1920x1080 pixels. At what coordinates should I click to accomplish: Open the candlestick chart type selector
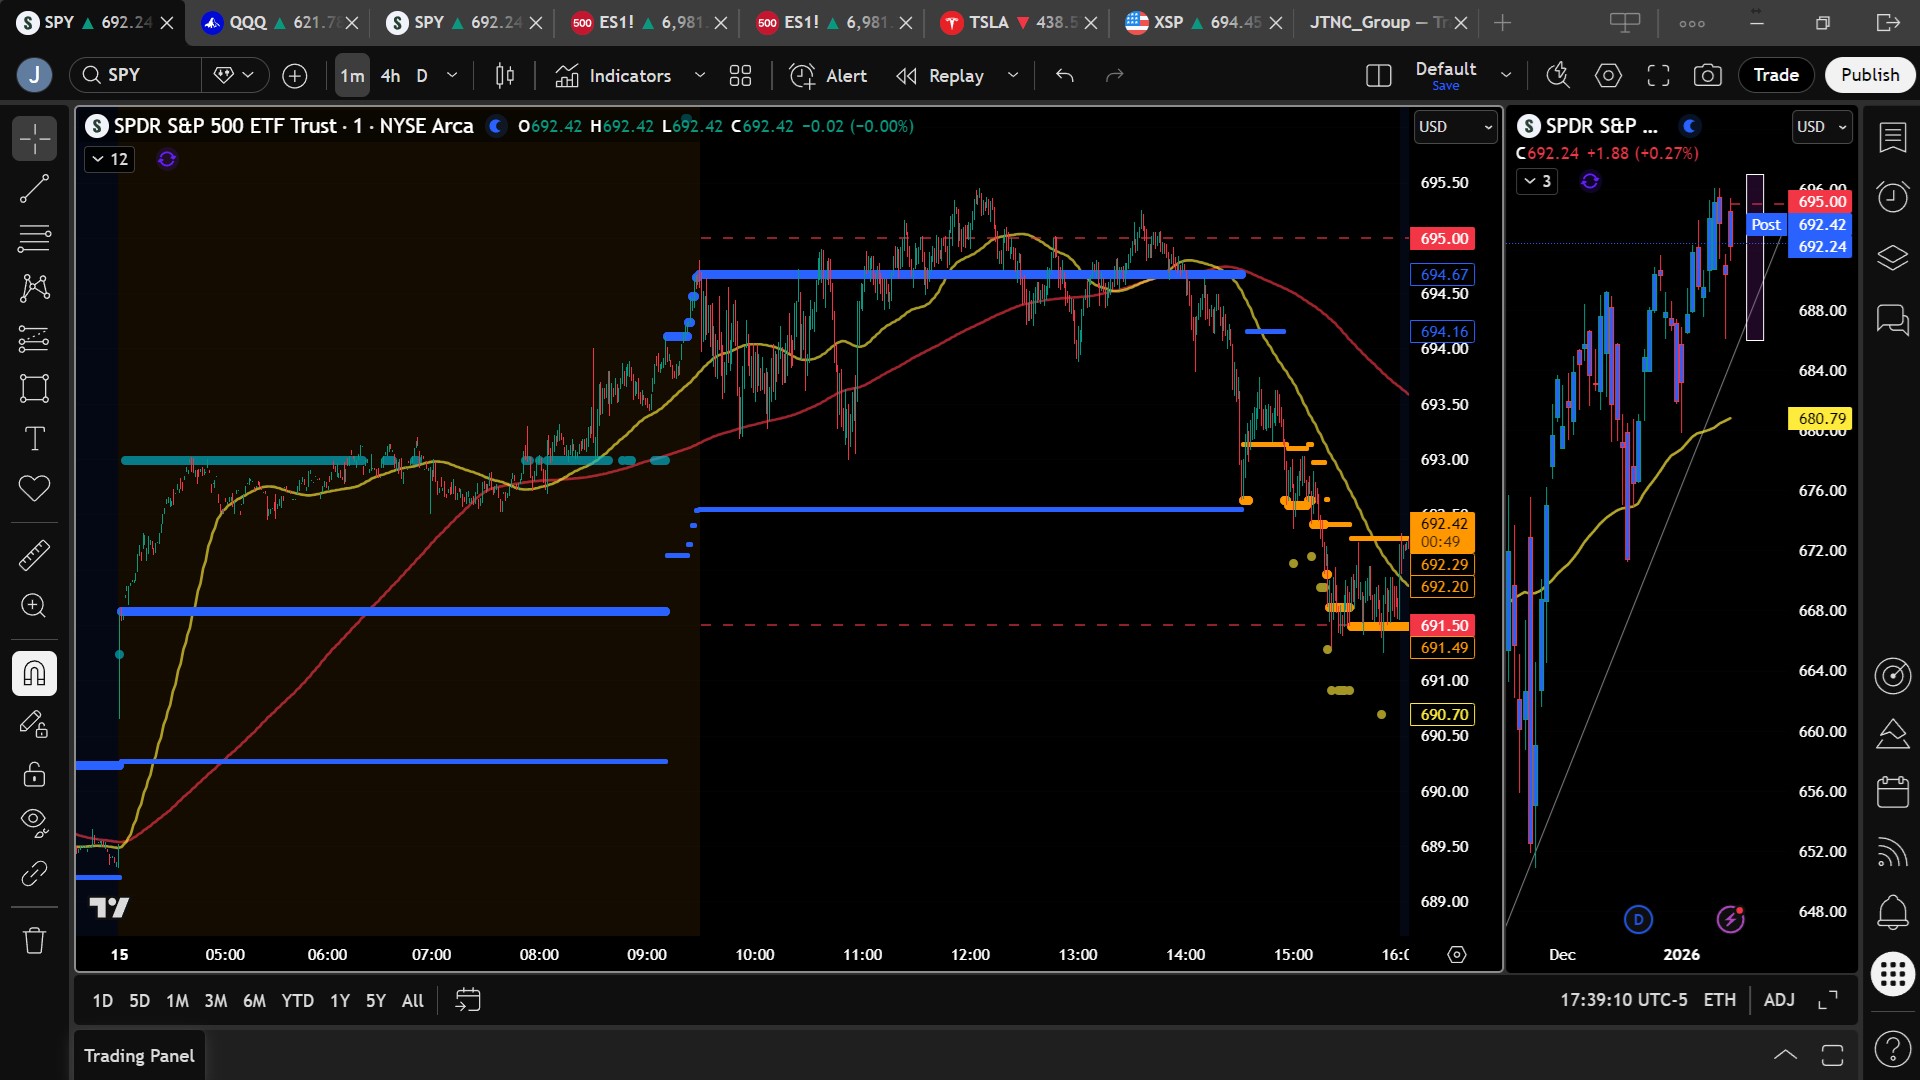click(505, 75)
